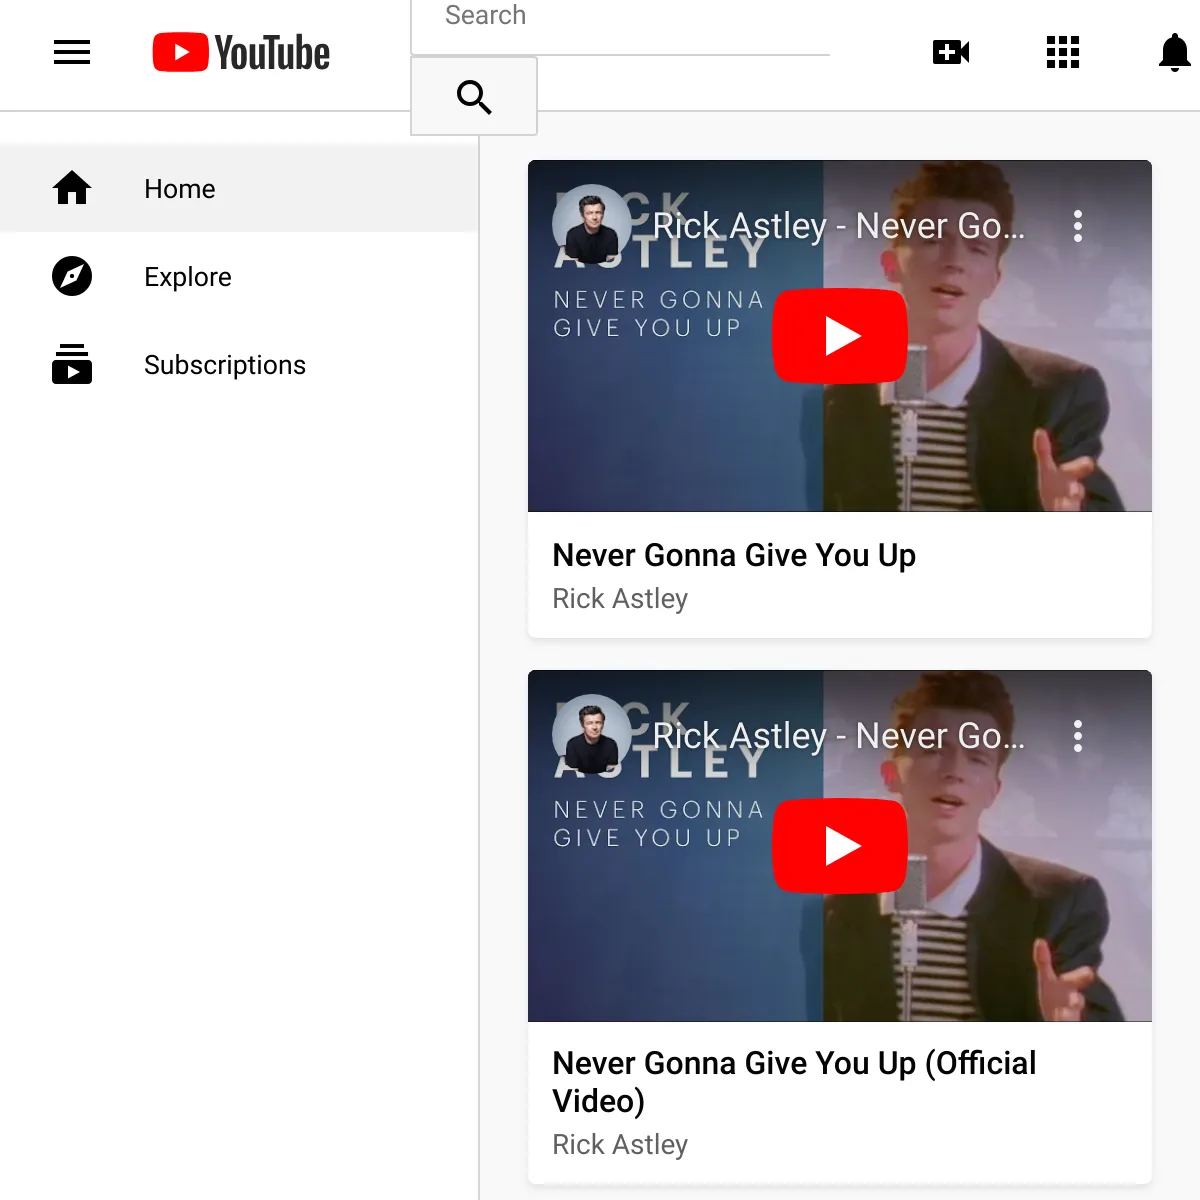Click Rick Astley channel name under first card
This screenshot has height=1200, width=1200.
(x=620, y=598)
